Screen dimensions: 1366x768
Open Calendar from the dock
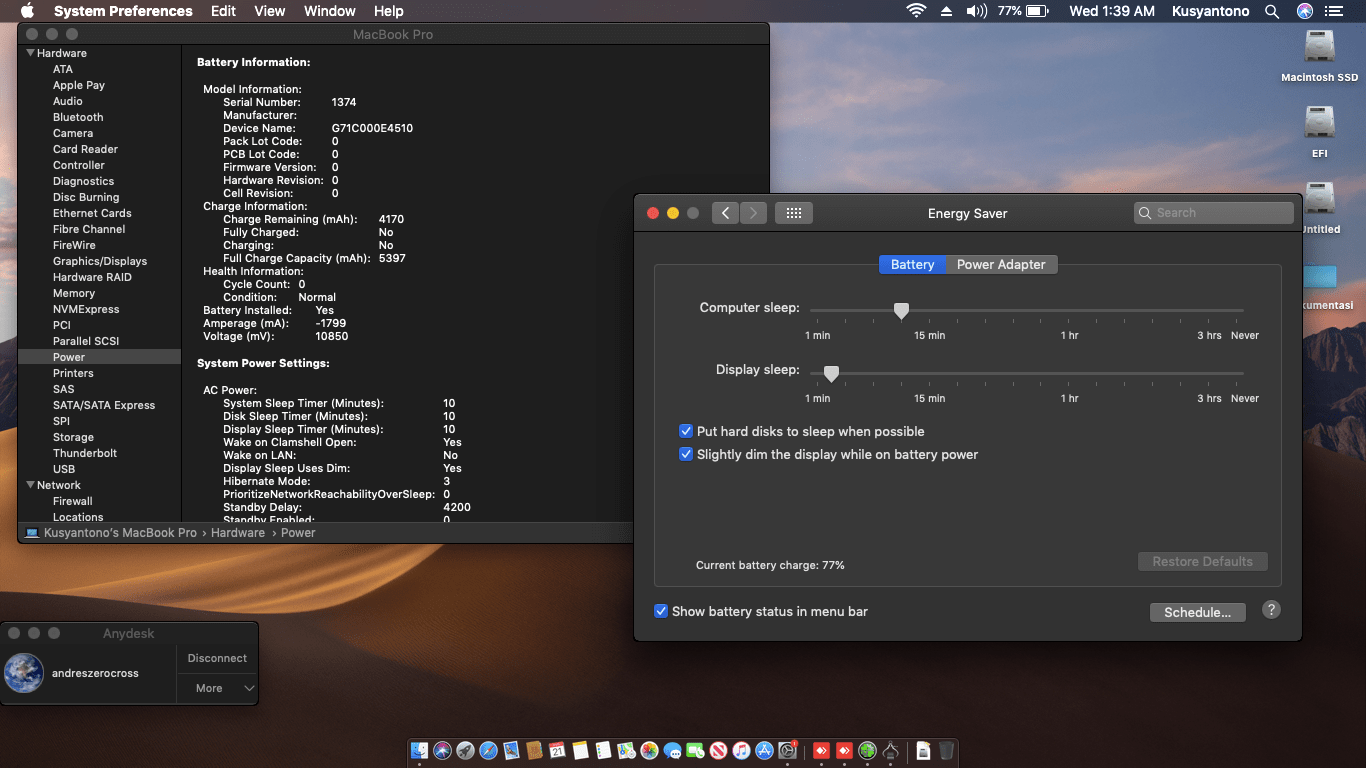[557, 750]
